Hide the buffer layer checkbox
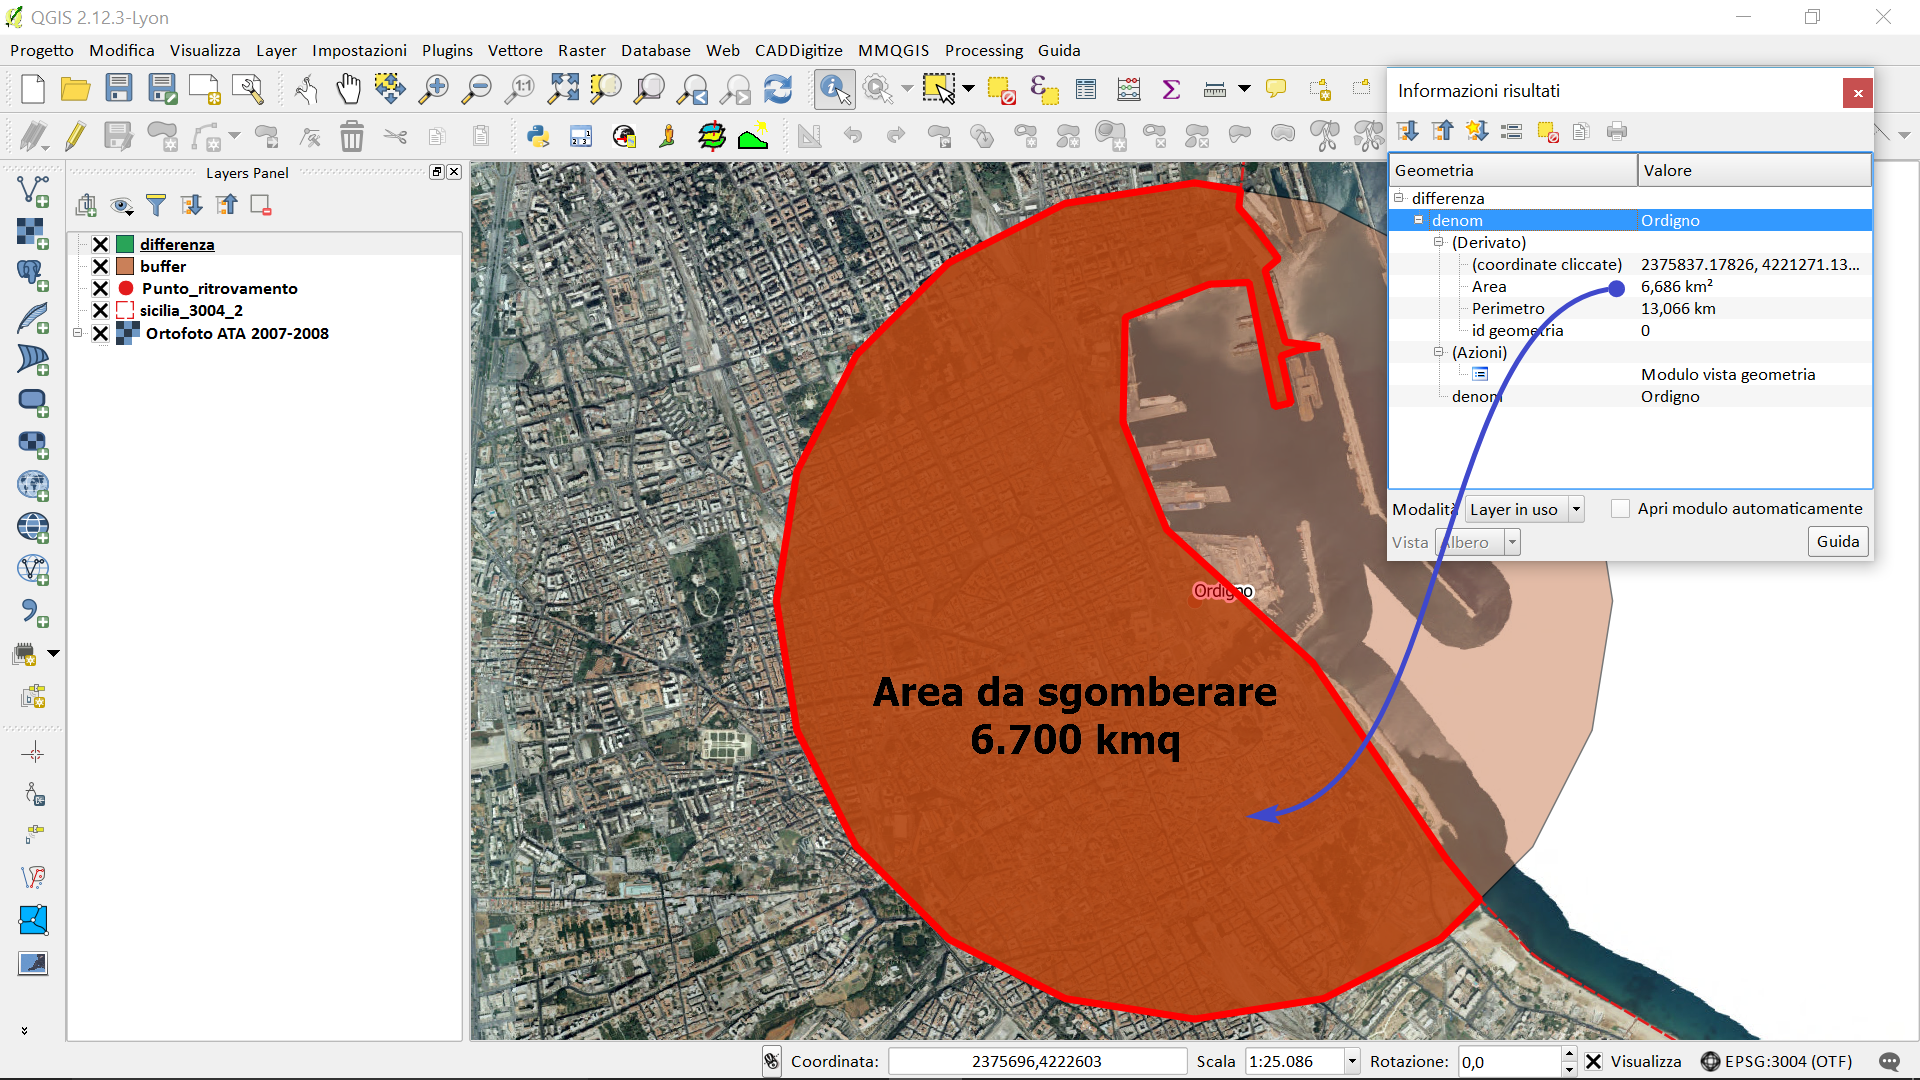The image size is (1920, 1080). 100,266
